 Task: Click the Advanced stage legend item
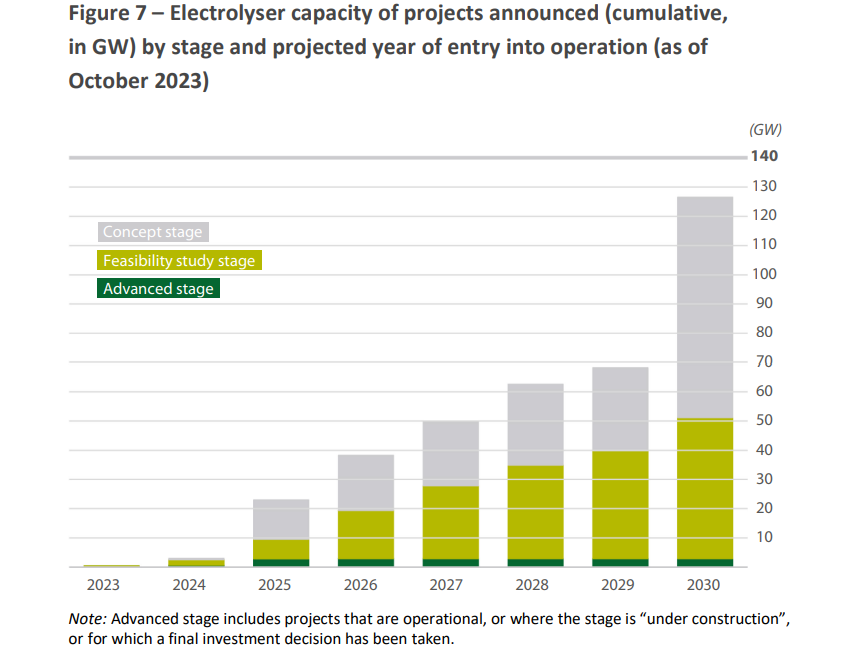(158, 289)
